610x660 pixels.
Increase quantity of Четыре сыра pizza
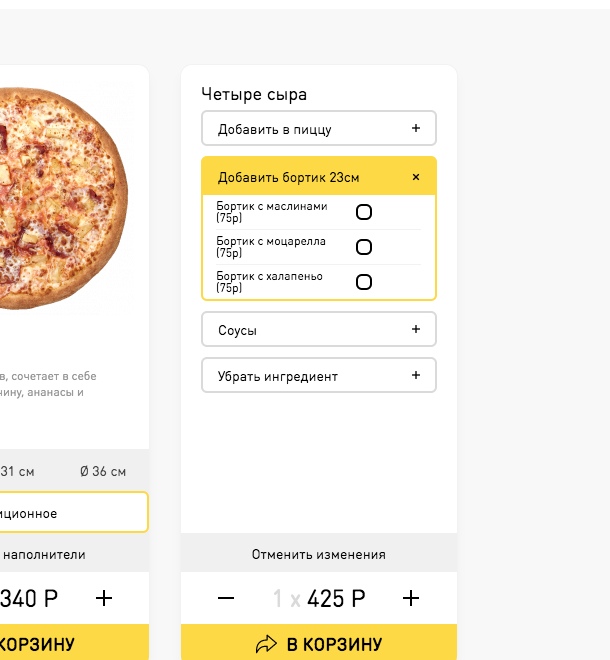coord(410,599)
